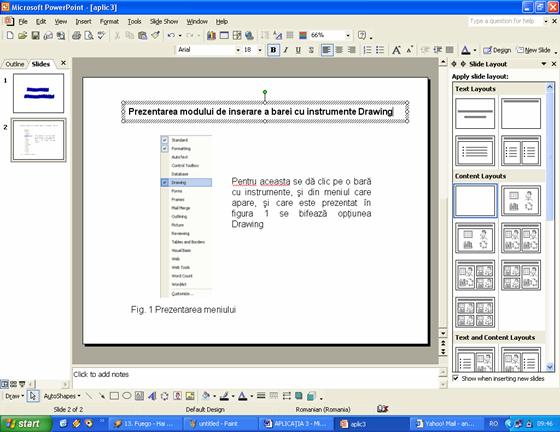
Task: Open the 66% zoom dropdown
Action: 348,35
